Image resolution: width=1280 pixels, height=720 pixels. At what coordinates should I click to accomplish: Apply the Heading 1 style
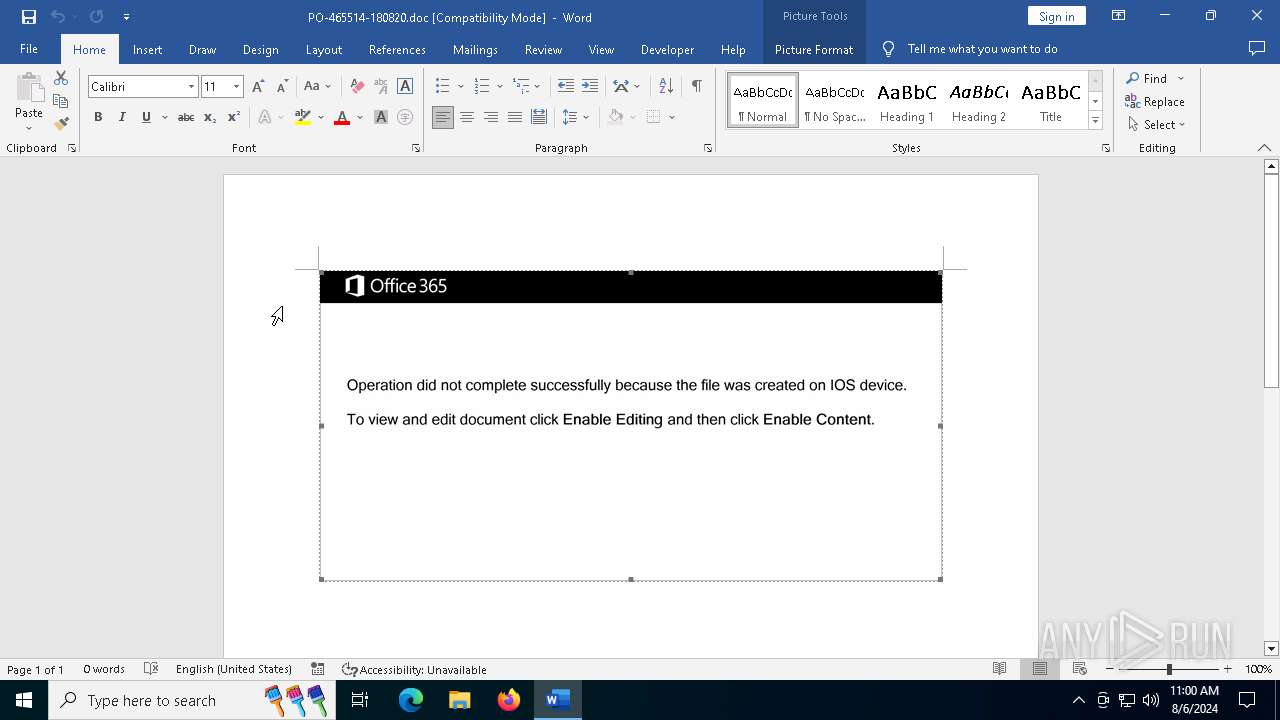pos(907,101)
